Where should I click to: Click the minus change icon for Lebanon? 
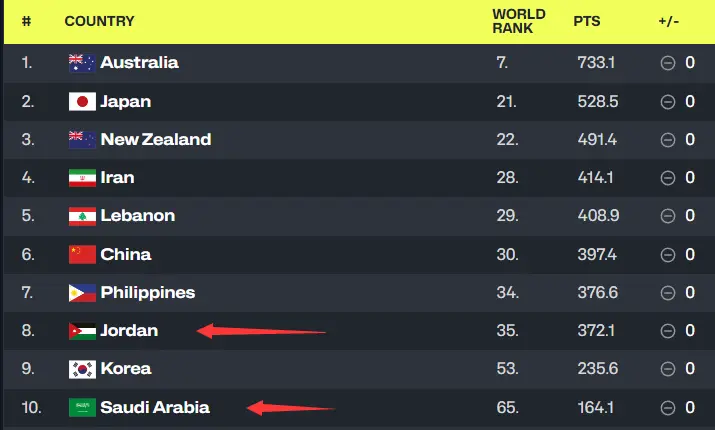(667, 216)
